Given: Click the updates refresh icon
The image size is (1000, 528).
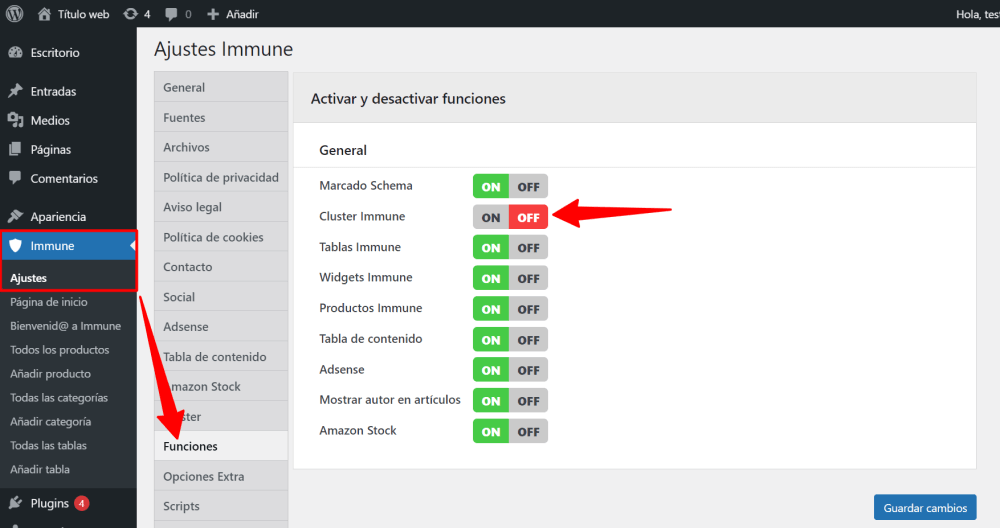Looking at the screenshot, I should tap(130, 14).
